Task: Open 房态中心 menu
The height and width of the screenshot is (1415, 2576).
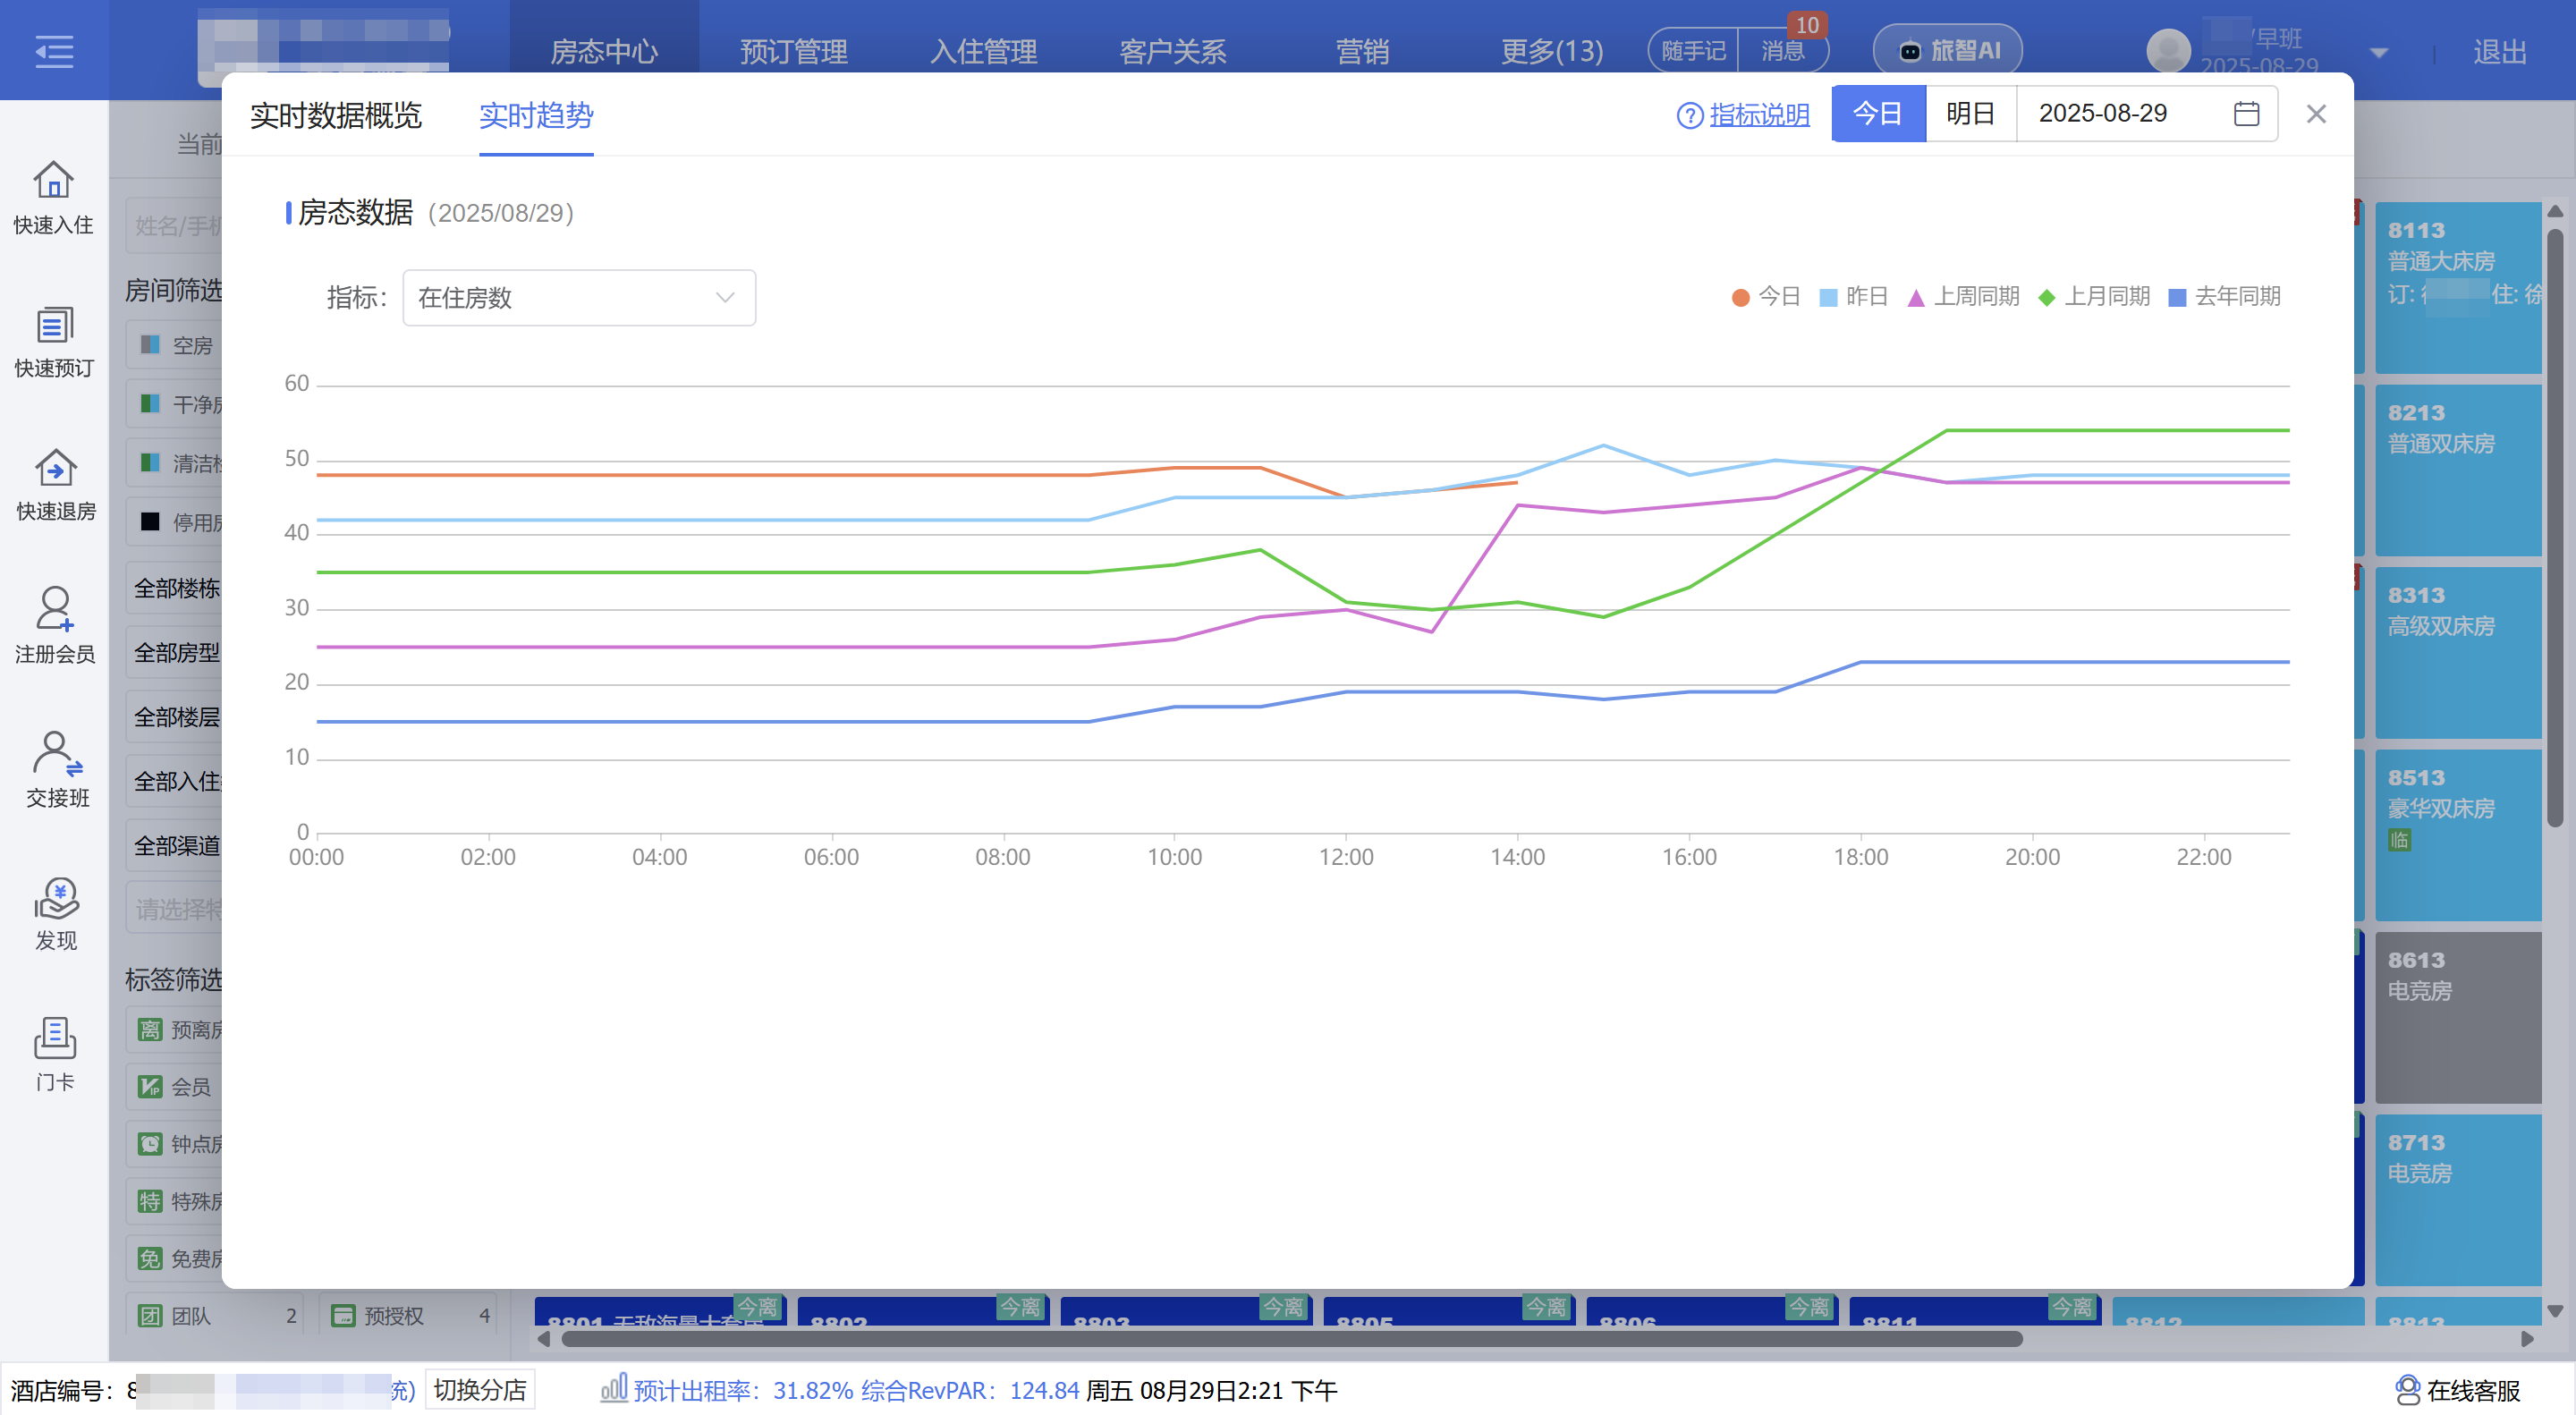Action: (604, 51)
